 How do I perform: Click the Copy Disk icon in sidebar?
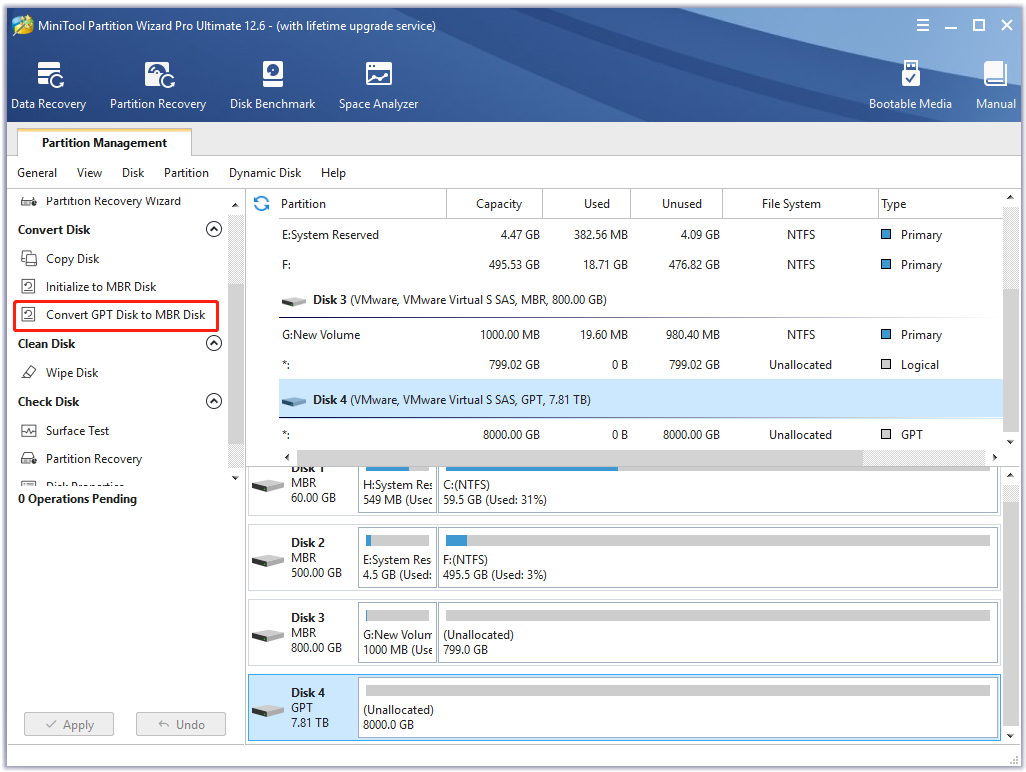[29, 258]
